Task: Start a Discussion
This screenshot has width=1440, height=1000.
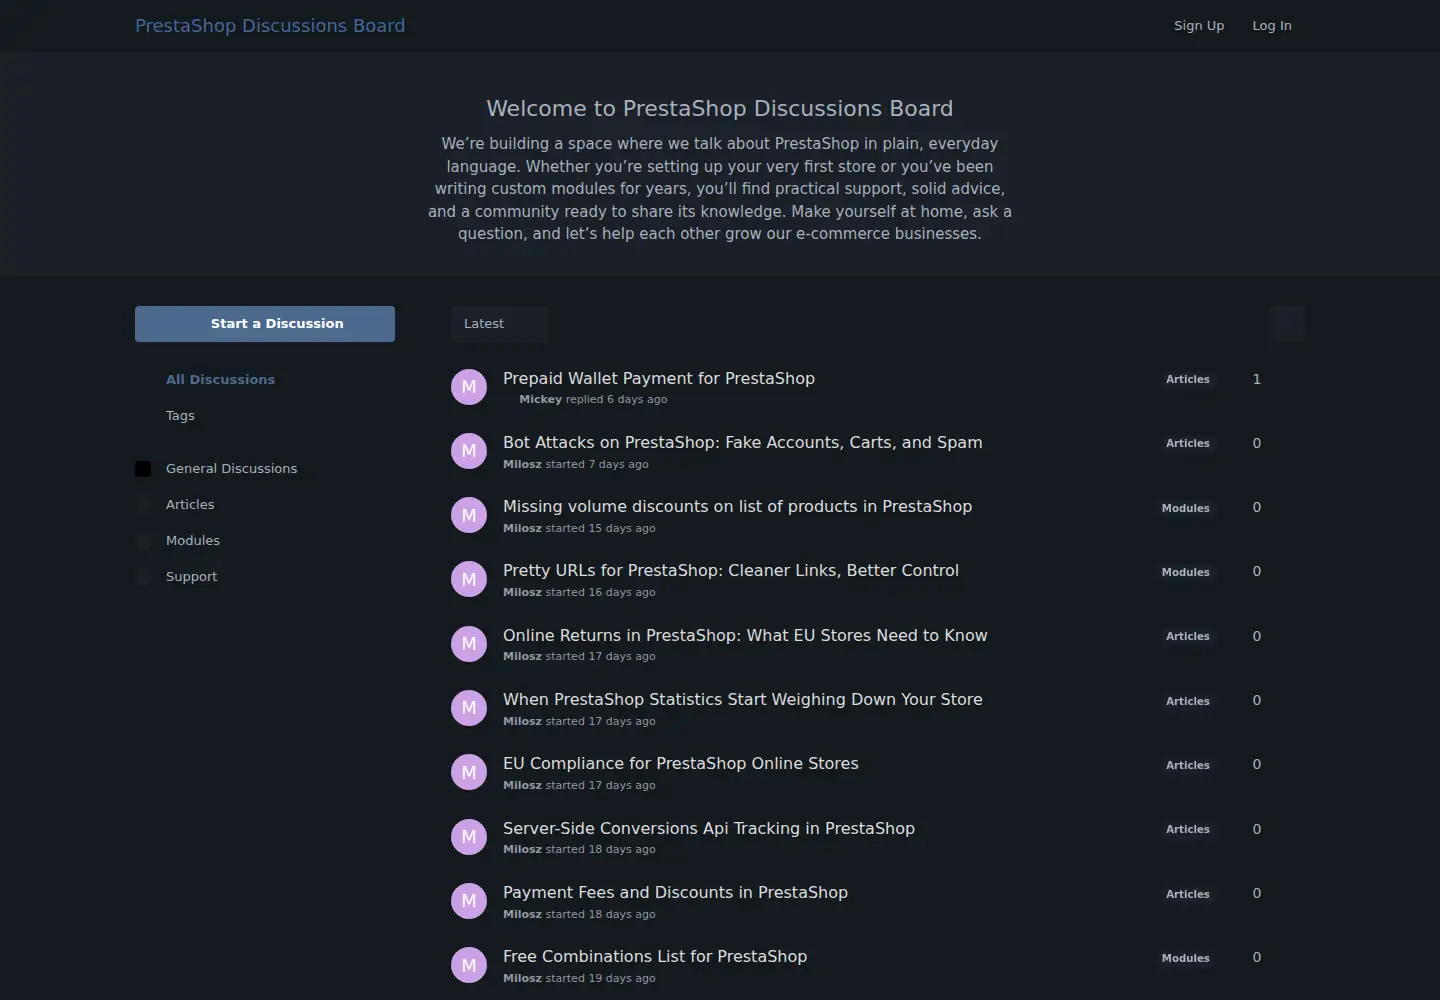Action: 265,324
